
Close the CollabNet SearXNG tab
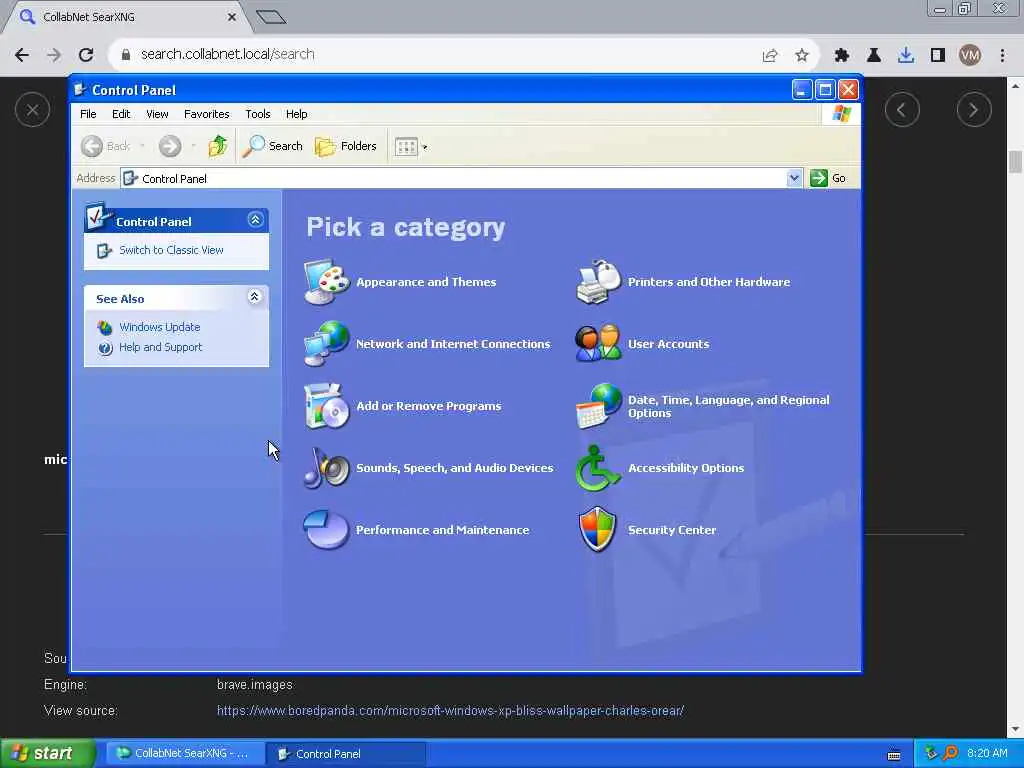point(232,17)
